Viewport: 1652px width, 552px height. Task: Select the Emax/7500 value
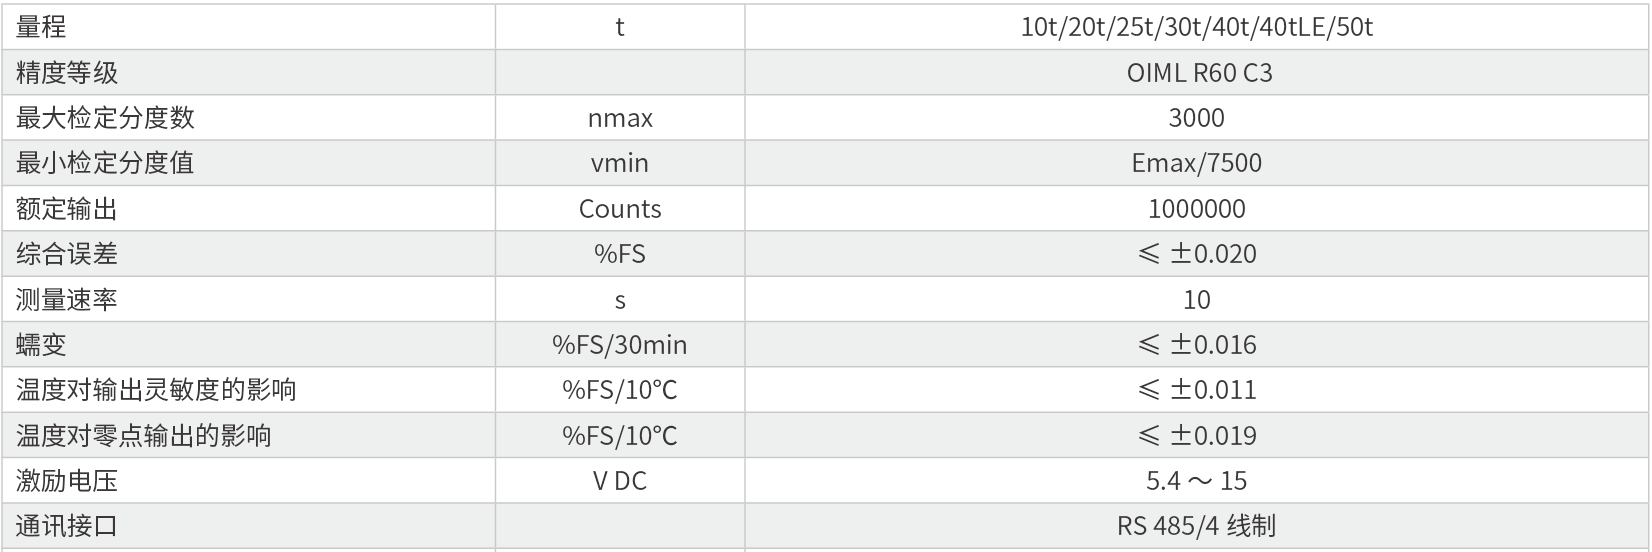(x=1196, y=163)
